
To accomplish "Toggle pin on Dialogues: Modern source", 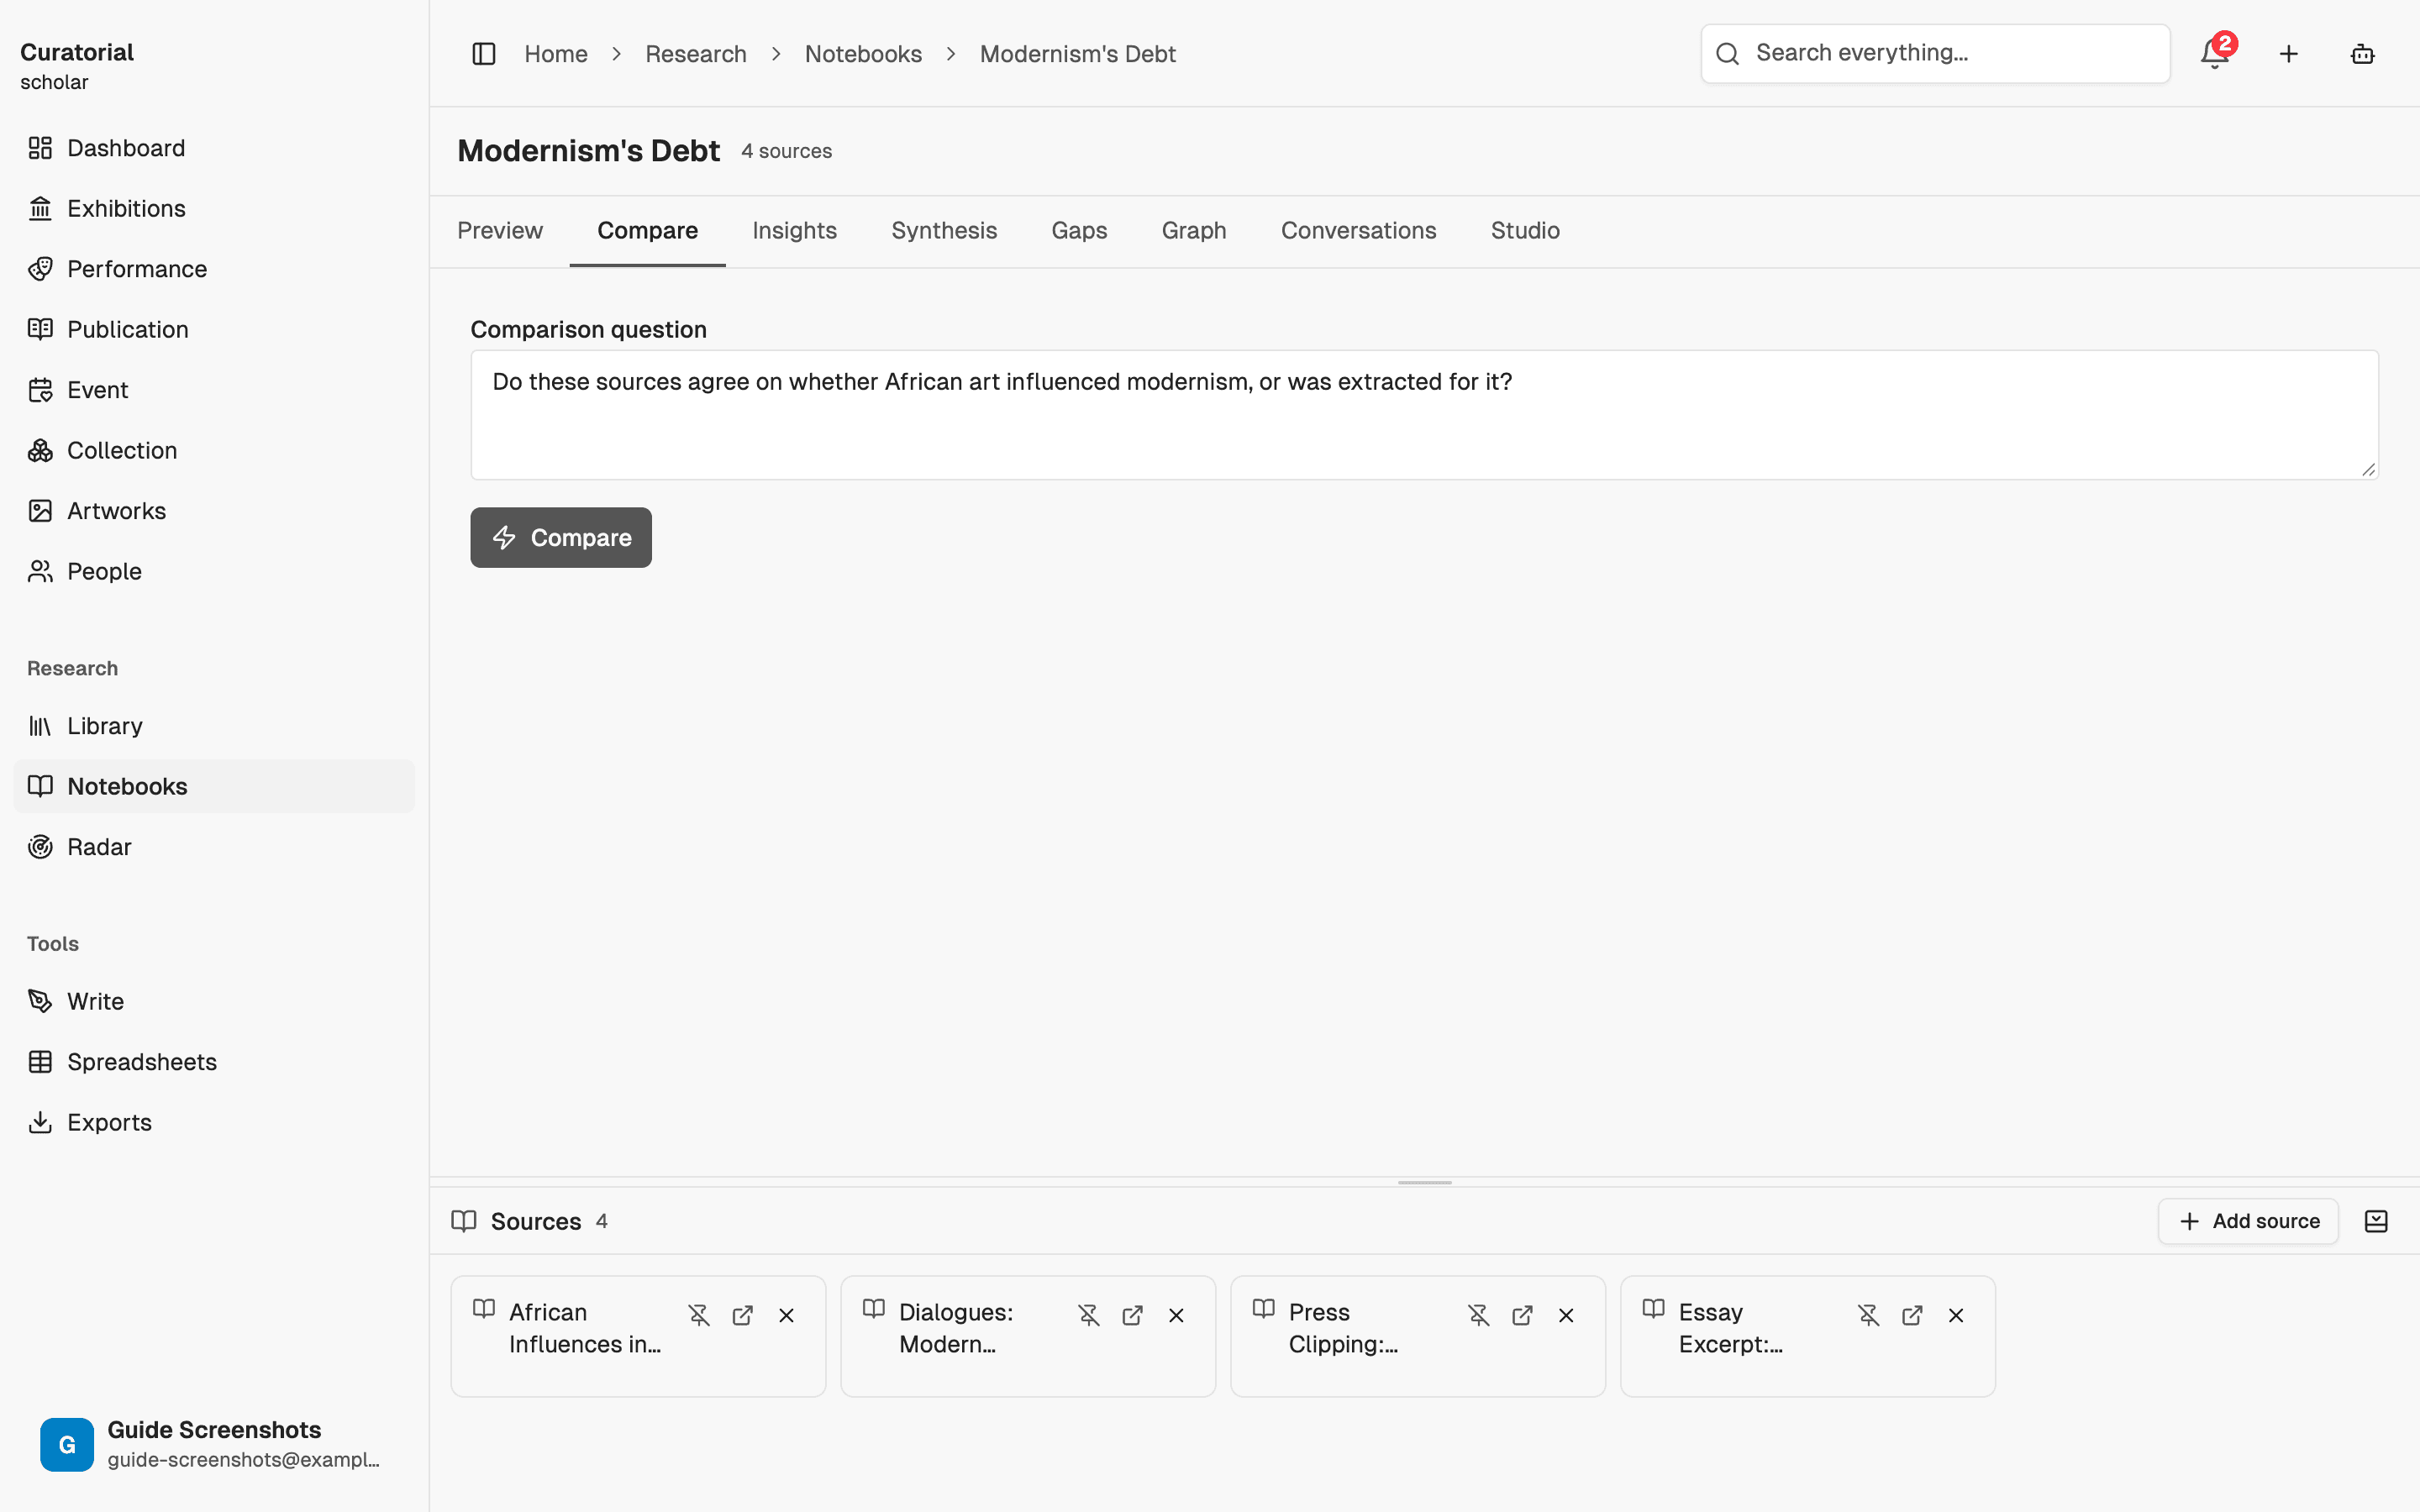I will 1089,1315.
